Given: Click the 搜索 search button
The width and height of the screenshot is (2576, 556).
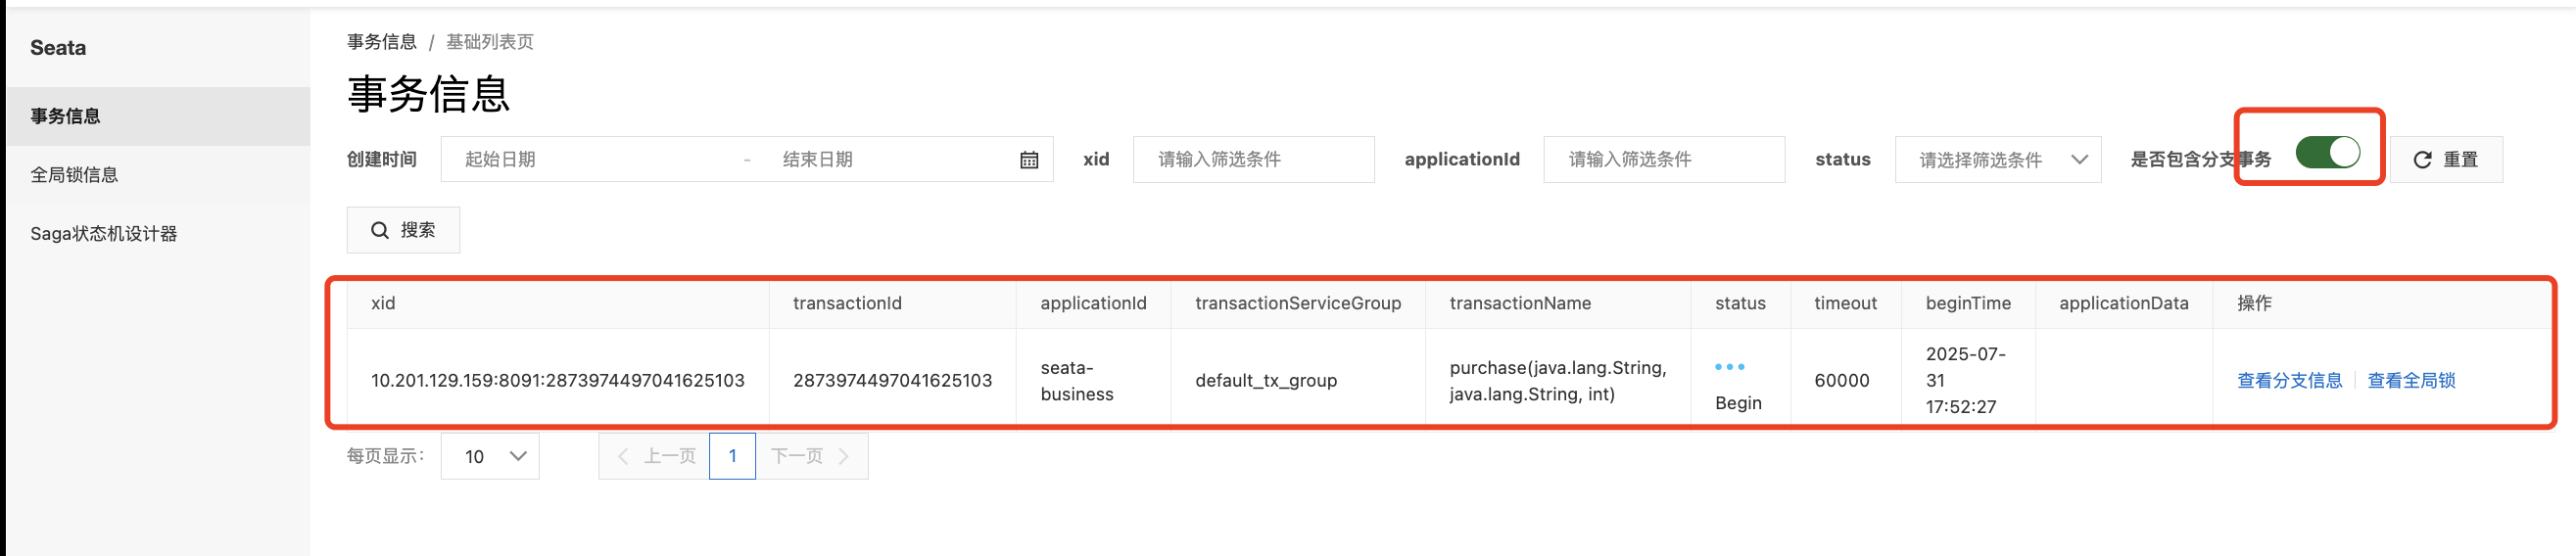Looking at the screenshot, I should click(x=403, y=231).
